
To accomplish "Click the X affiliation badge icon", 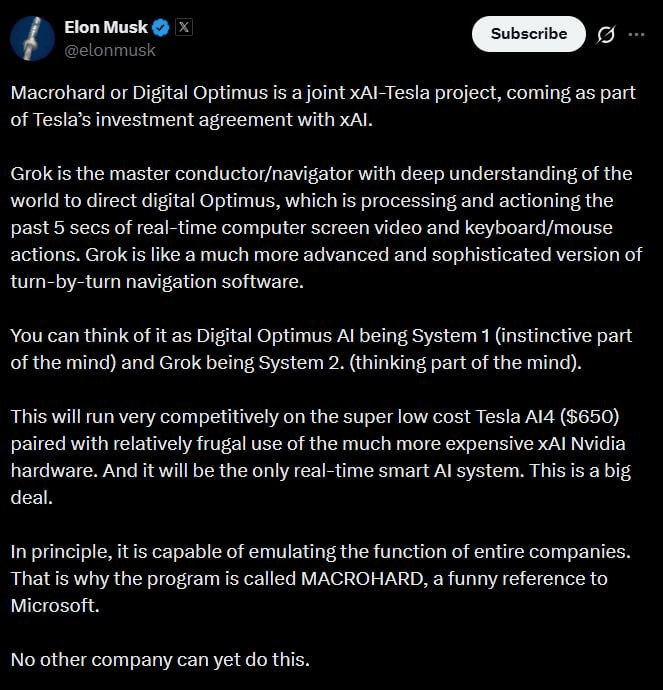I will (x=184, y=28).
